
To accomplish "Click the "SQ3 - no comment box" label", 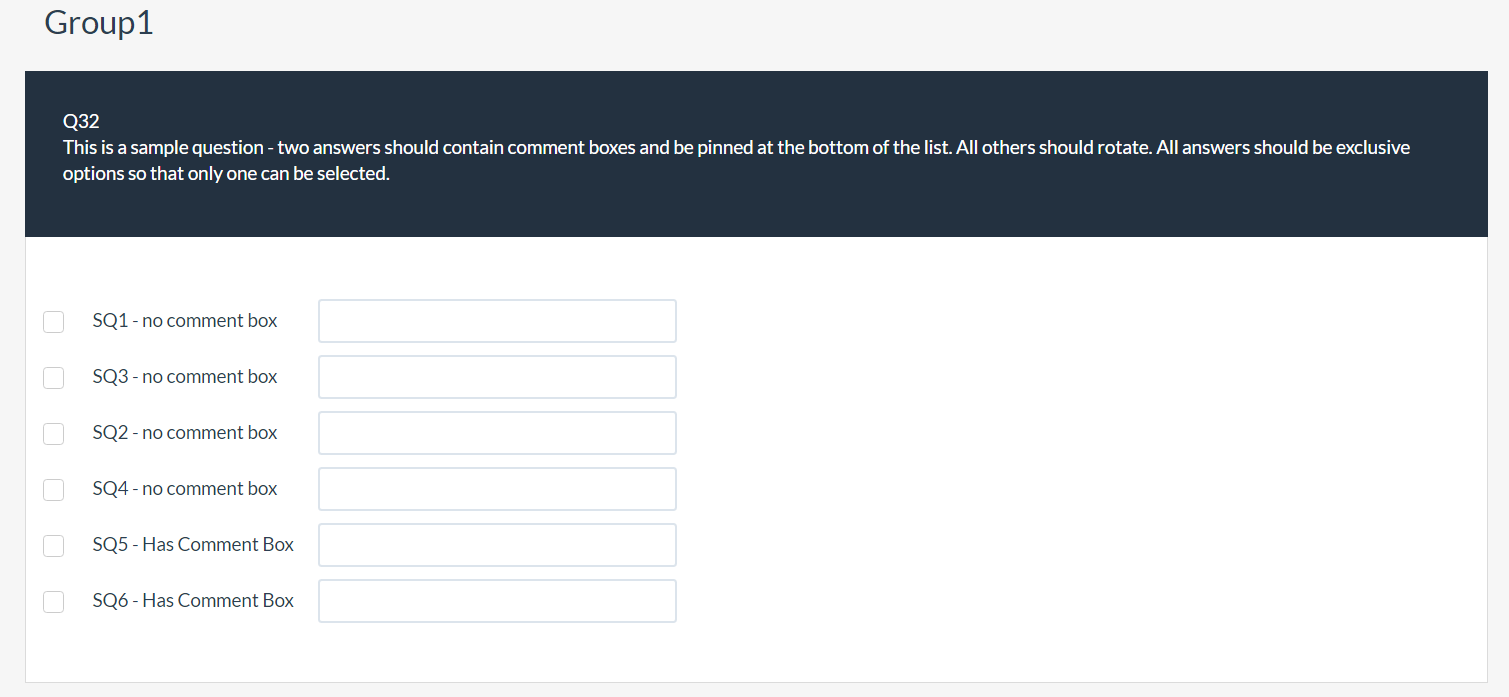I will click(185, 377).
